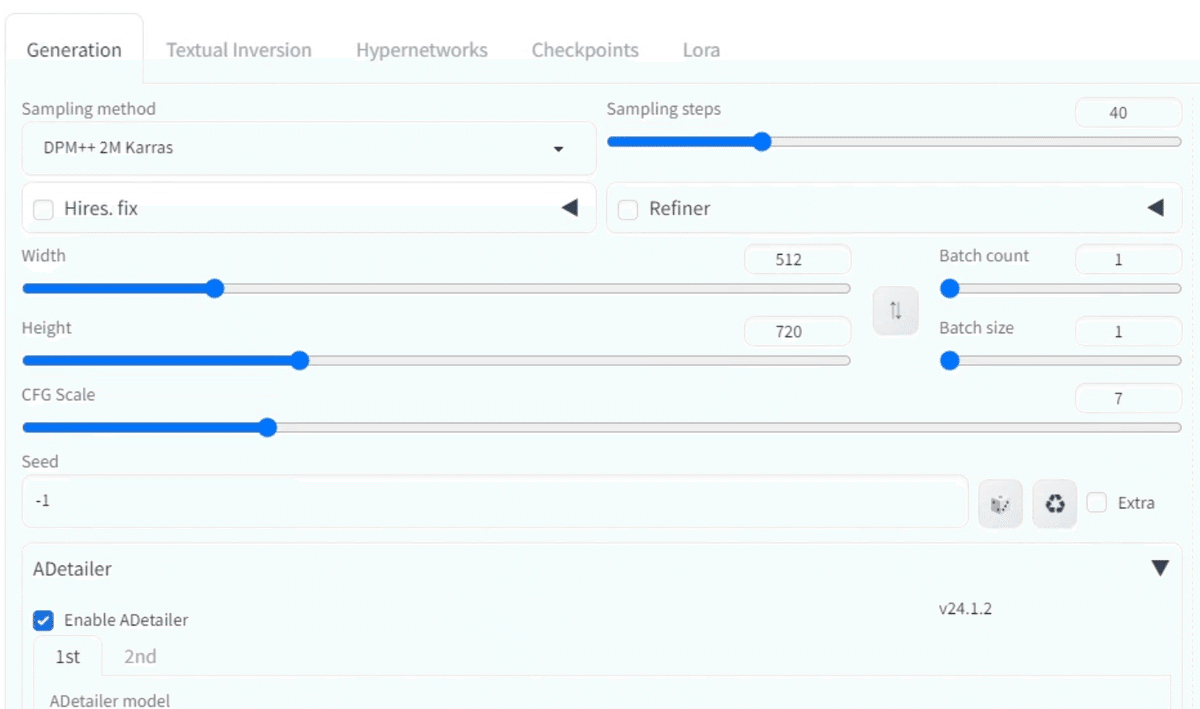Open the Lora tab
This screenshot has width=1200, height=709.
click(x=701, y=50)
